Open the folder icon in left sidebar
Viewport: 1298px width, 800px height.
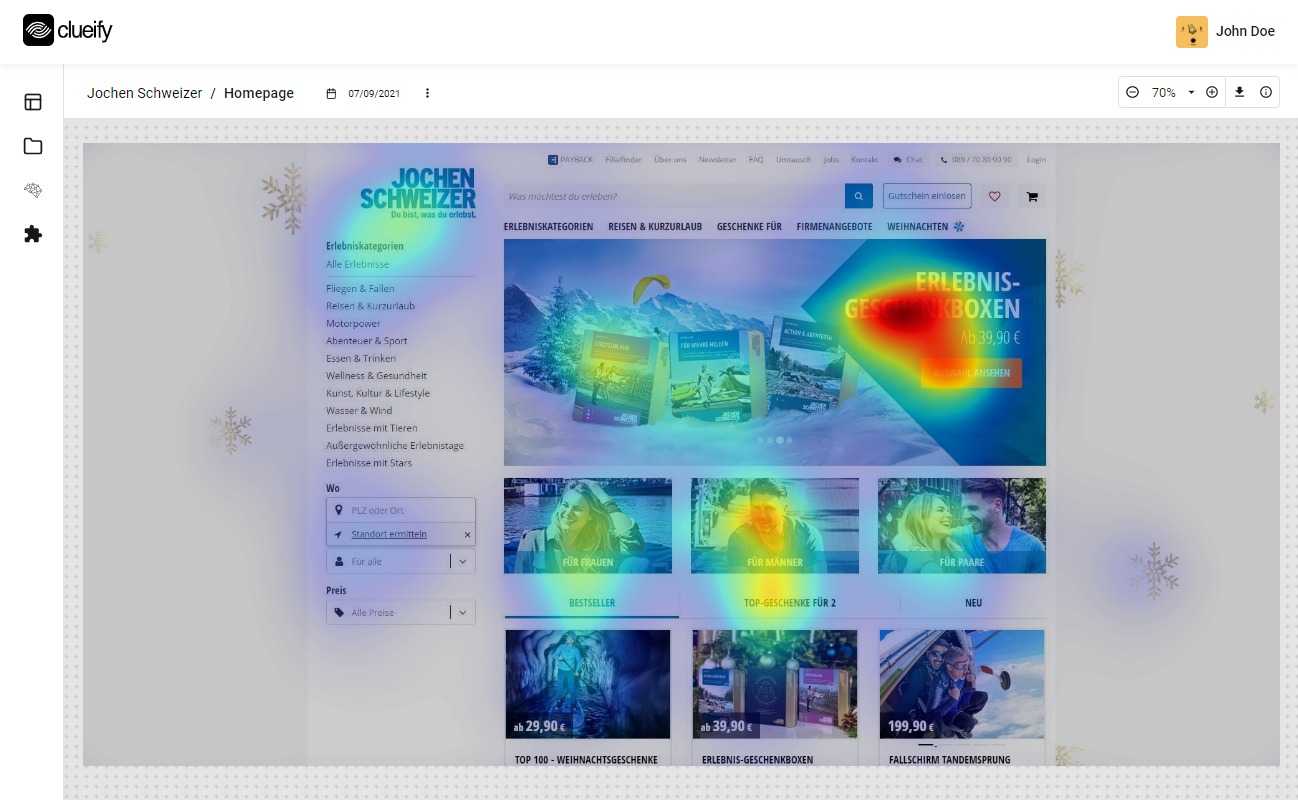33,146
